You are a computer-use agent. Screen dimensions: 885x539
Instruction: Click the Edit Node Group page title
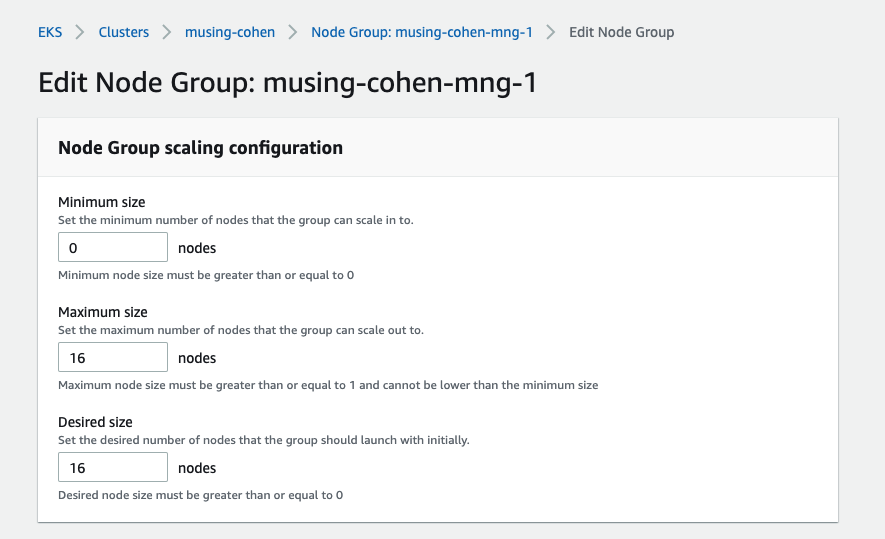click(287, 82)
